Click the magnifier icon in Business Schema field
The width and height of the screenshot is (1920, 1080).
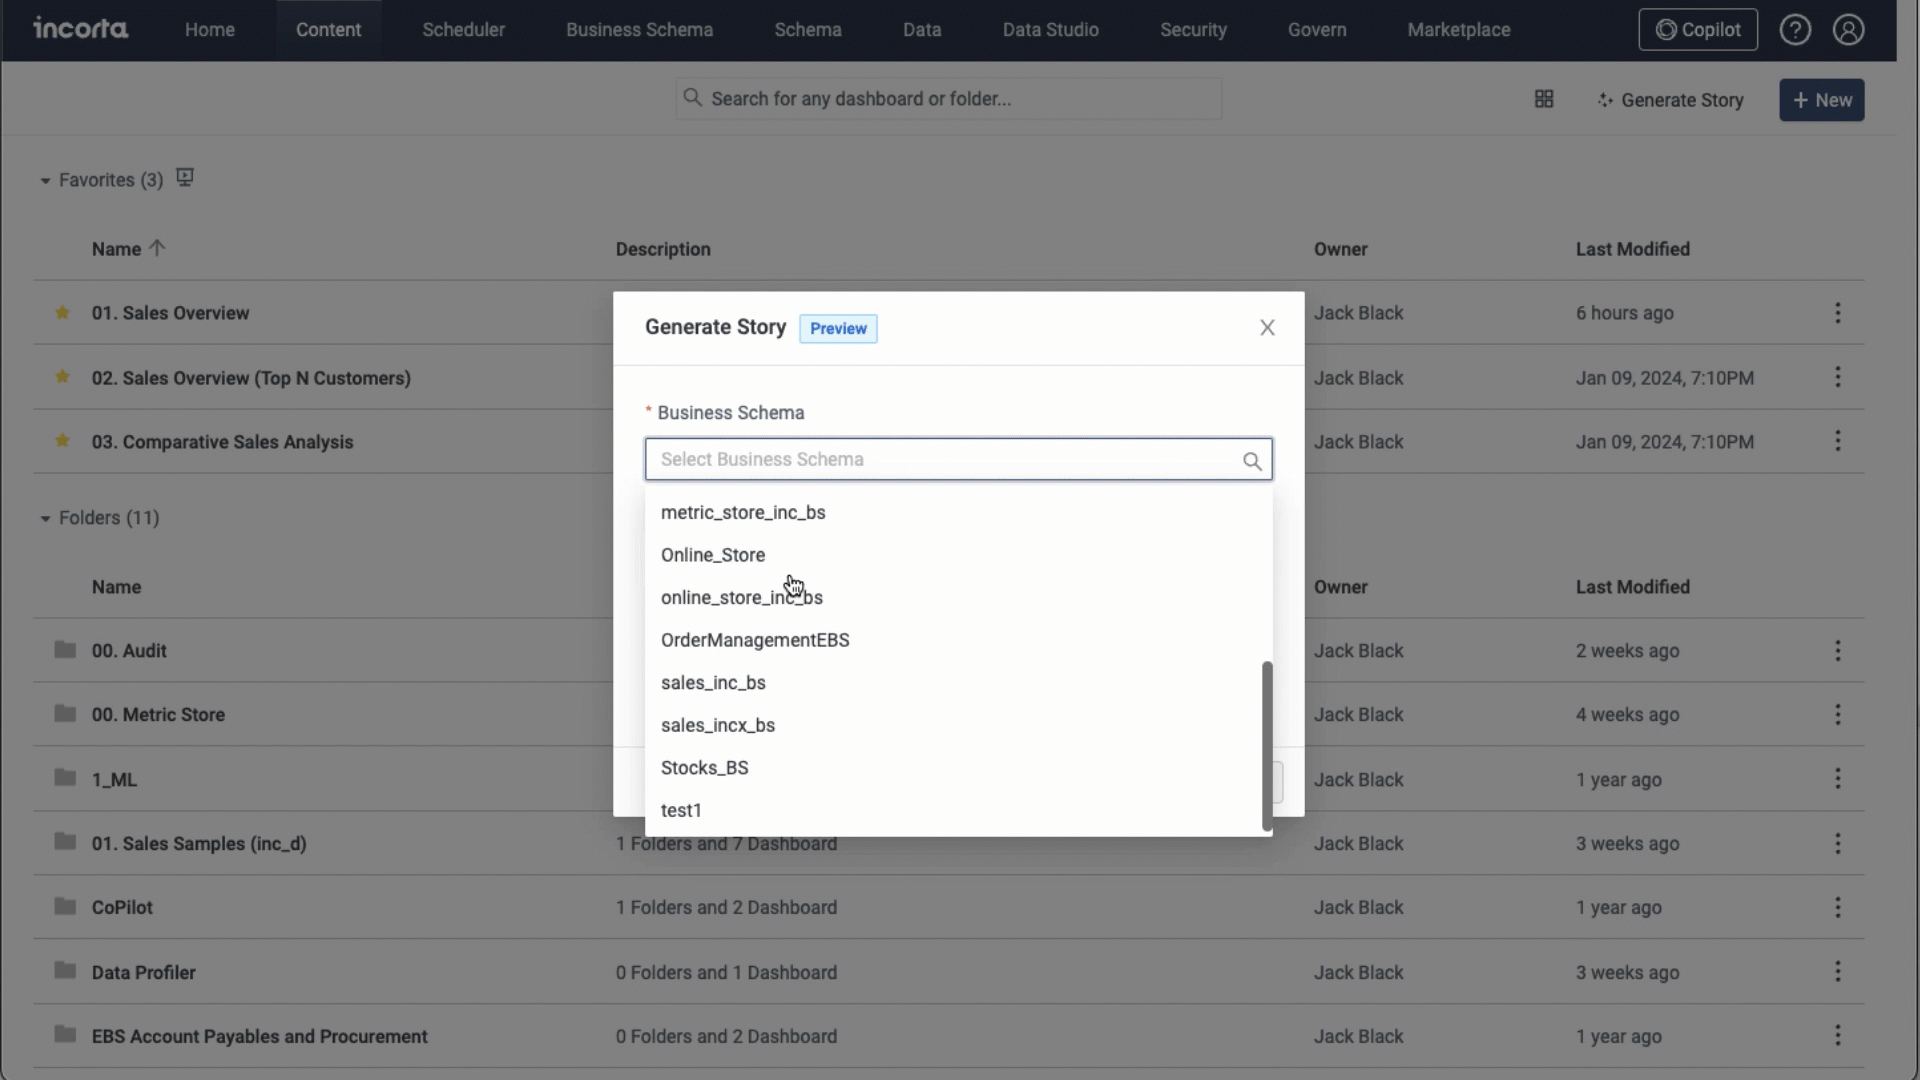tap(1252, 460)
